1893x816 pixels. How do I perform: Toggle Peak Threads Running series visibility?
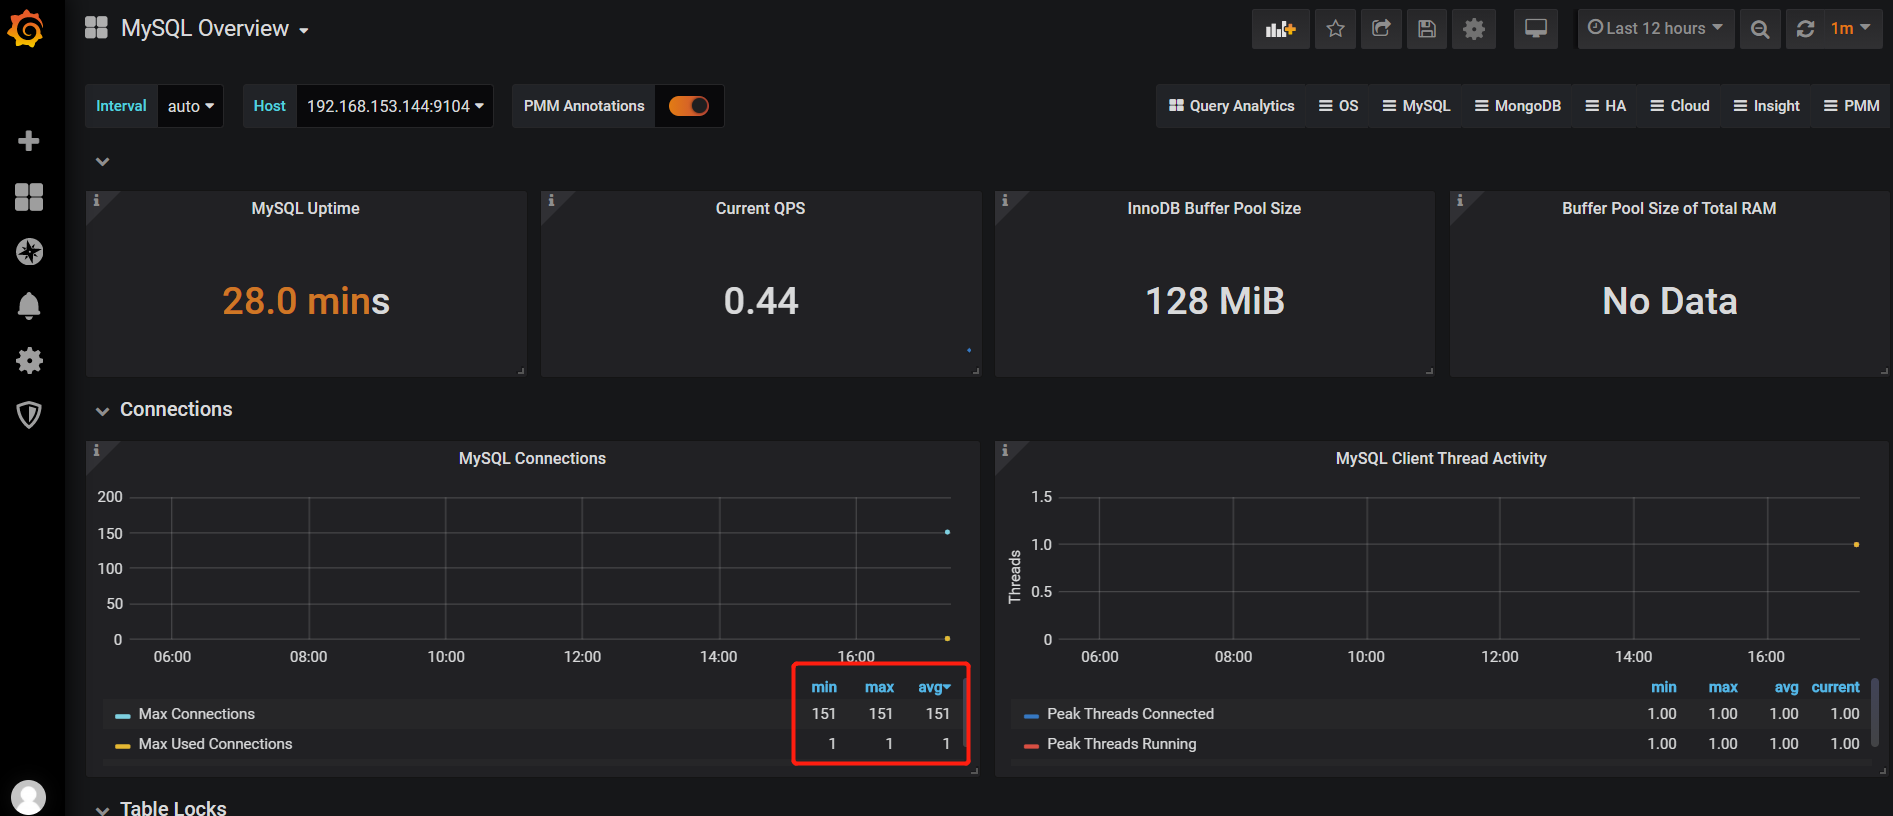1121,744
